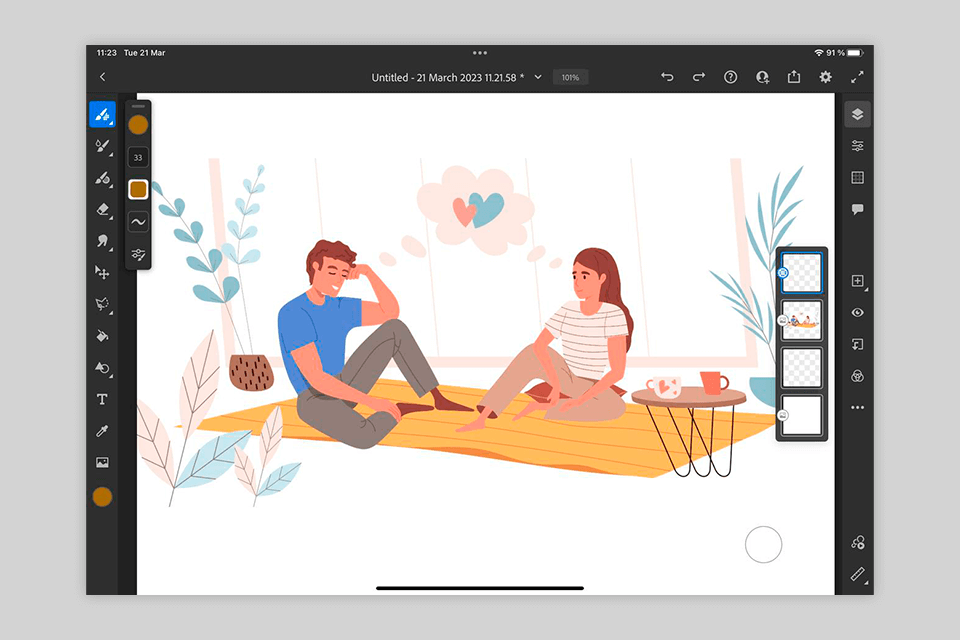Select the Pixel Brushes tool
This screenshot has width=960, height=640.
(x=102, y=114)
